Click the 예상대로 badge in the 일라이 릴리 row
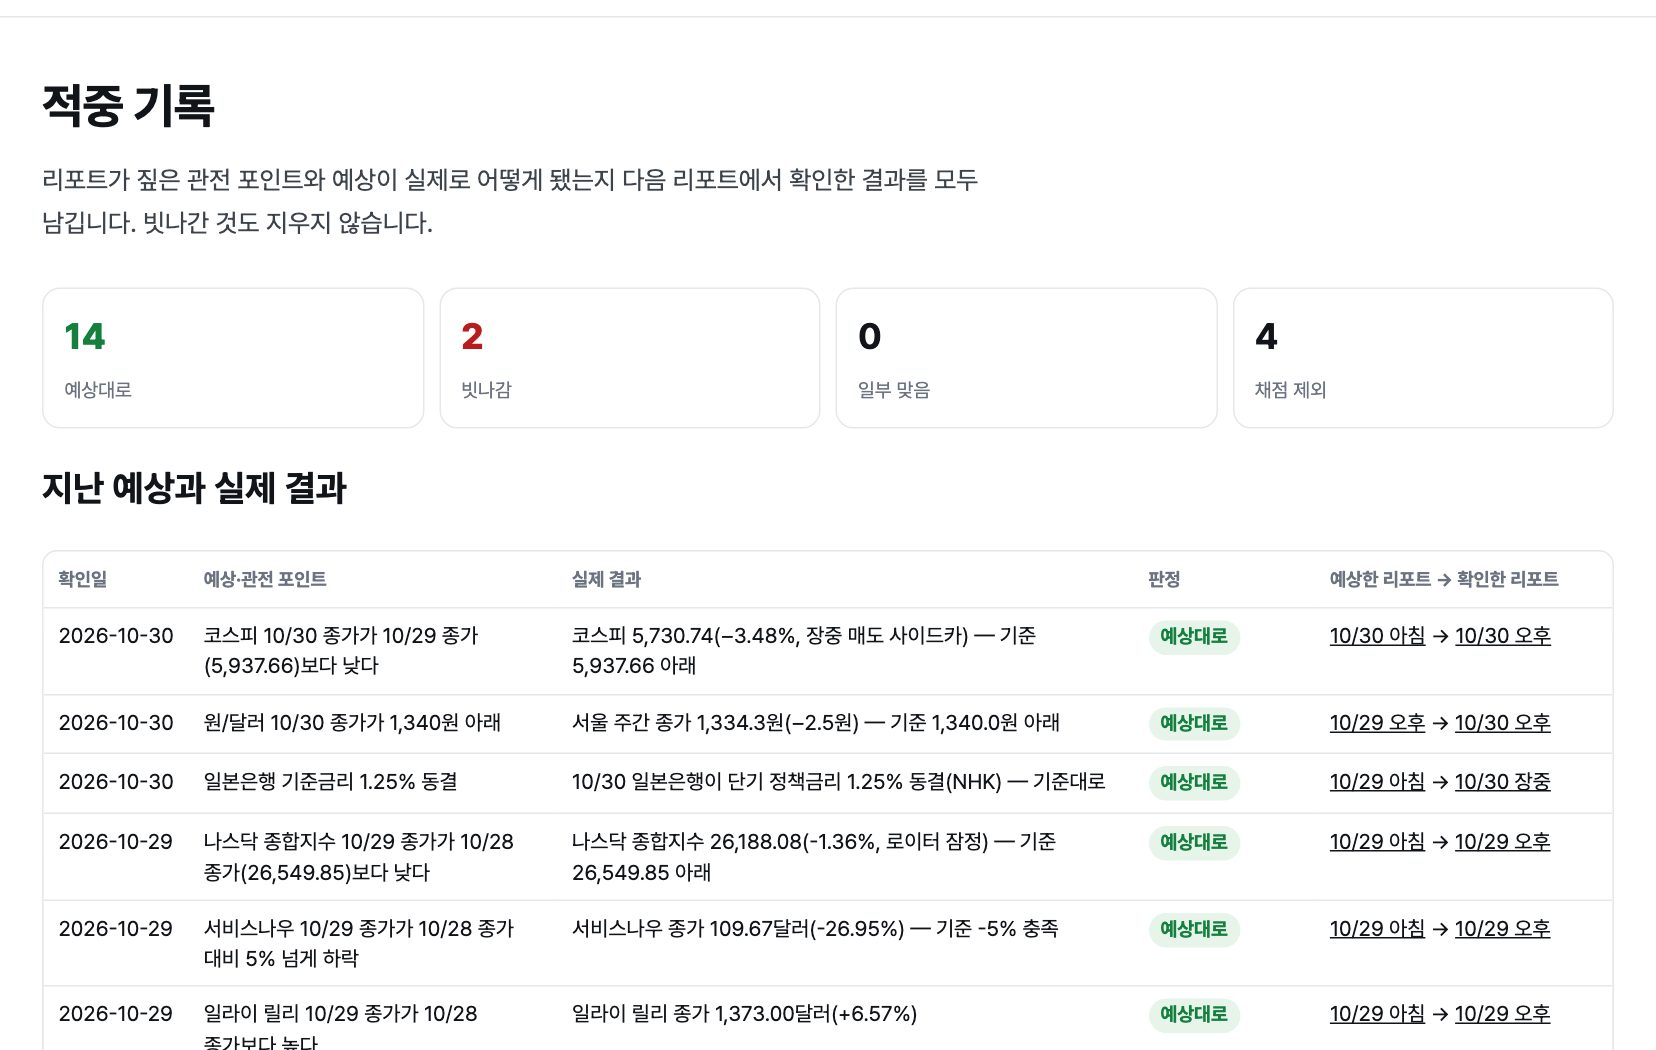 pos(1194,1015)
